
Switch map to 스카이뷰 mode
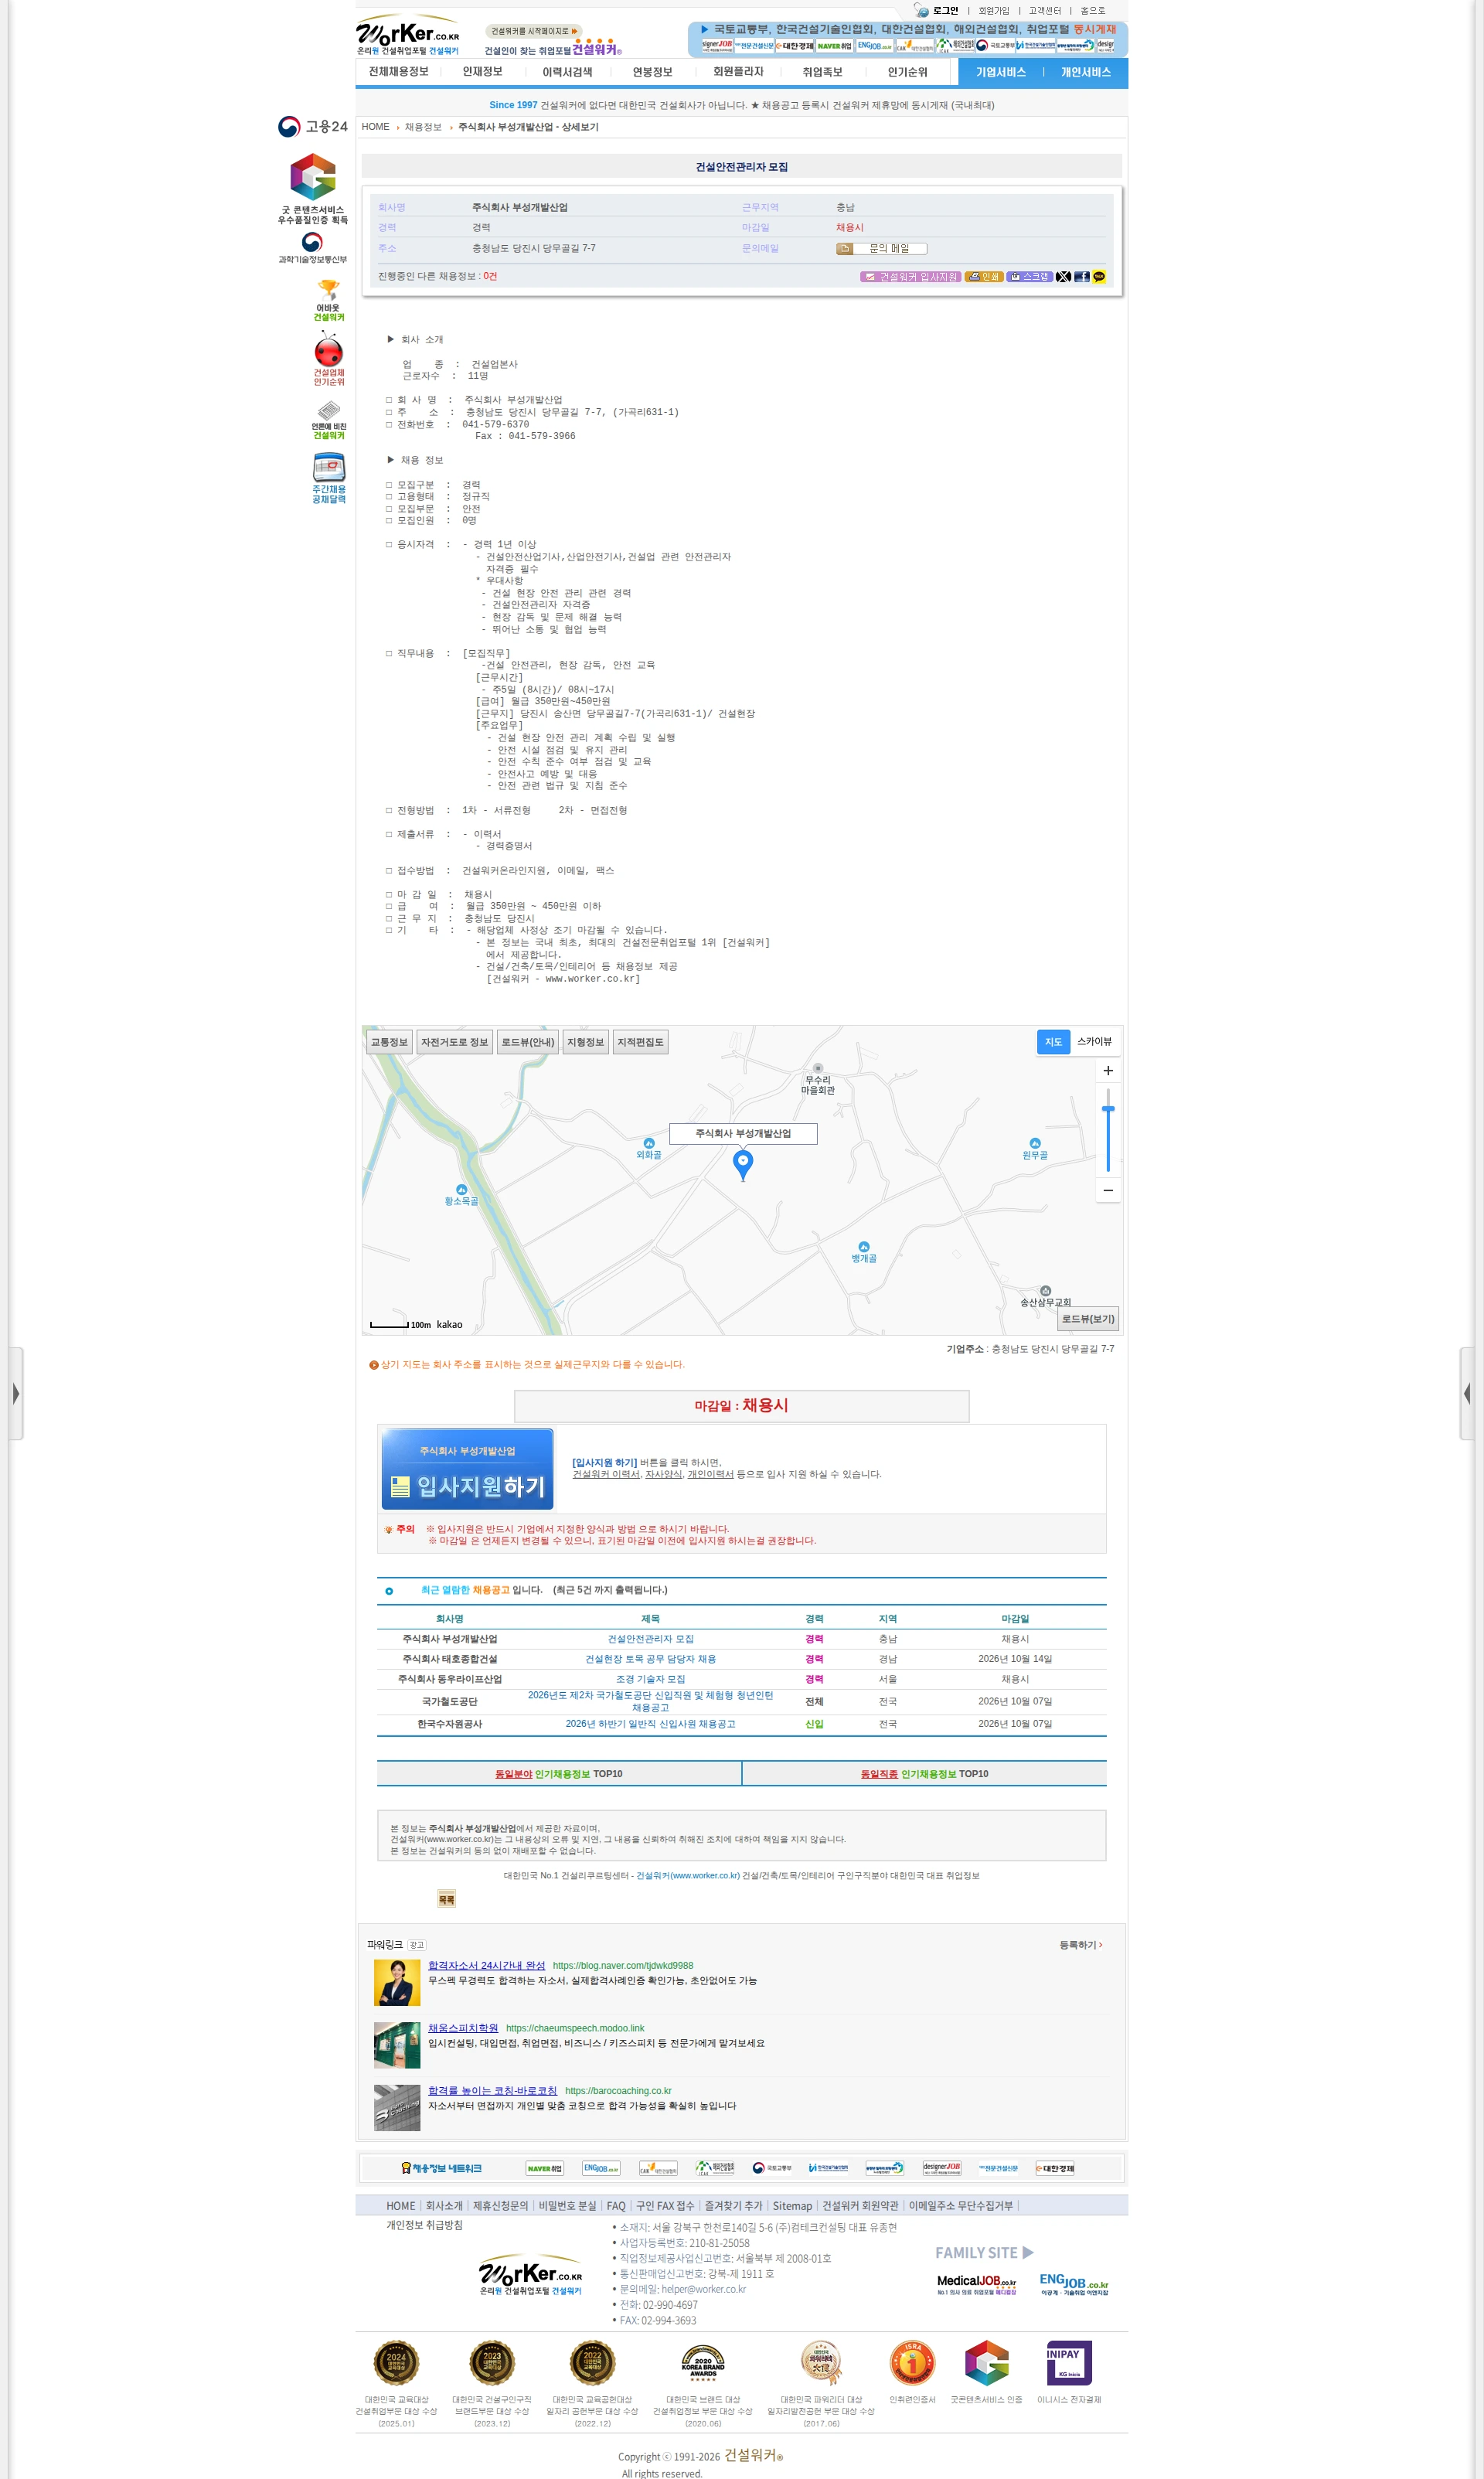point(1094,1041)
